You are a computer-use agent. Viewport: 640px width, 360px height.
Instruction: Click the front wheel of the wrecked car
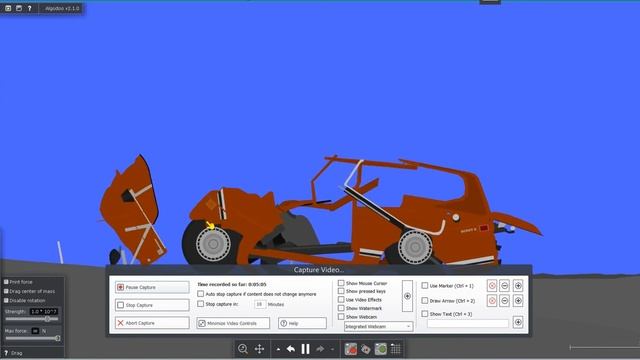[x=212, y=243]
